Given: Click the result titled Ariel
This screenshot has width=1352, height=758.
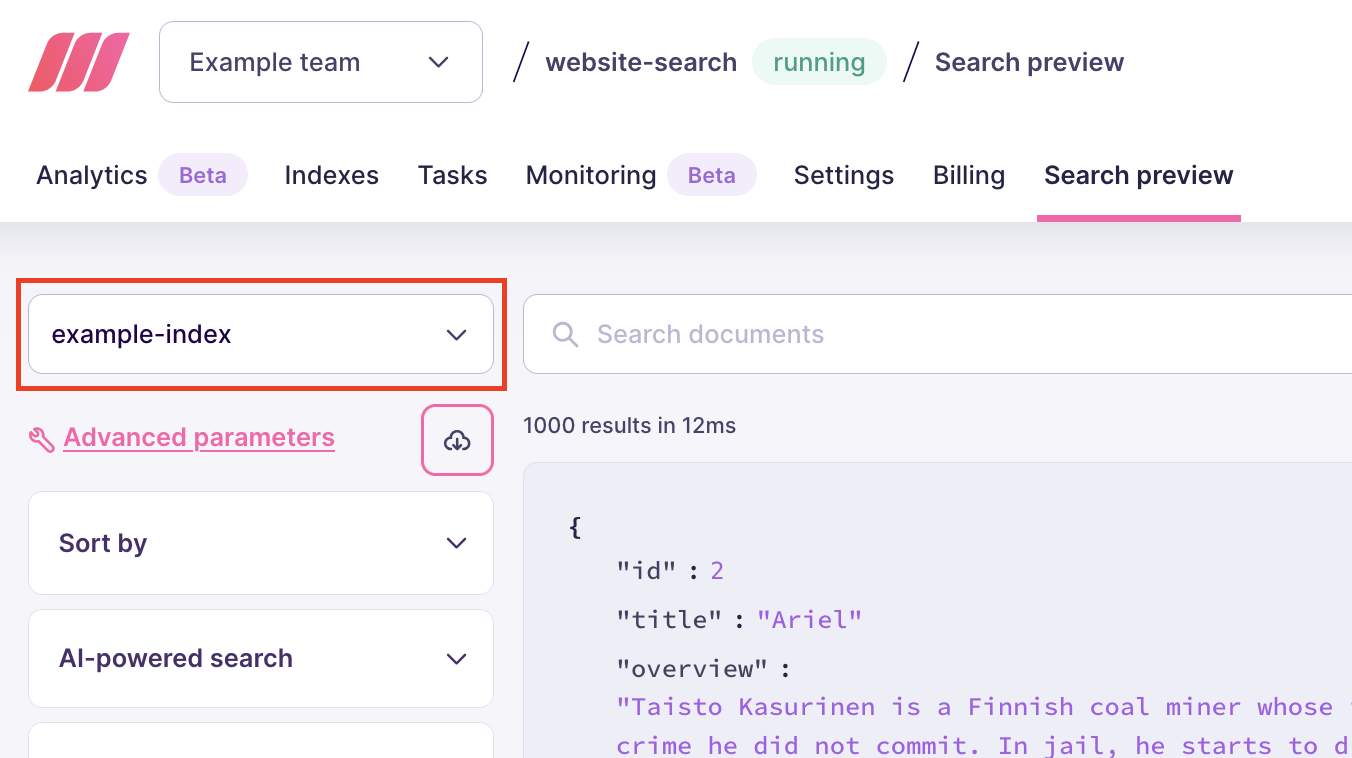Looking at the screenshot, I should (x=810, y=619).
